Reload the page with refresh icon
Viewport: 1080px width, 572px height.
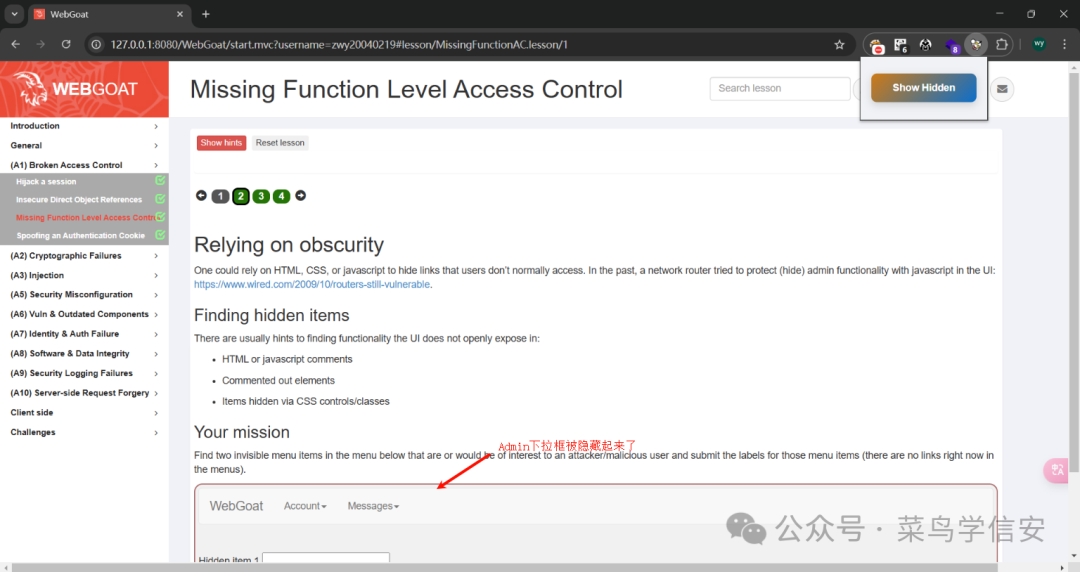66,44
